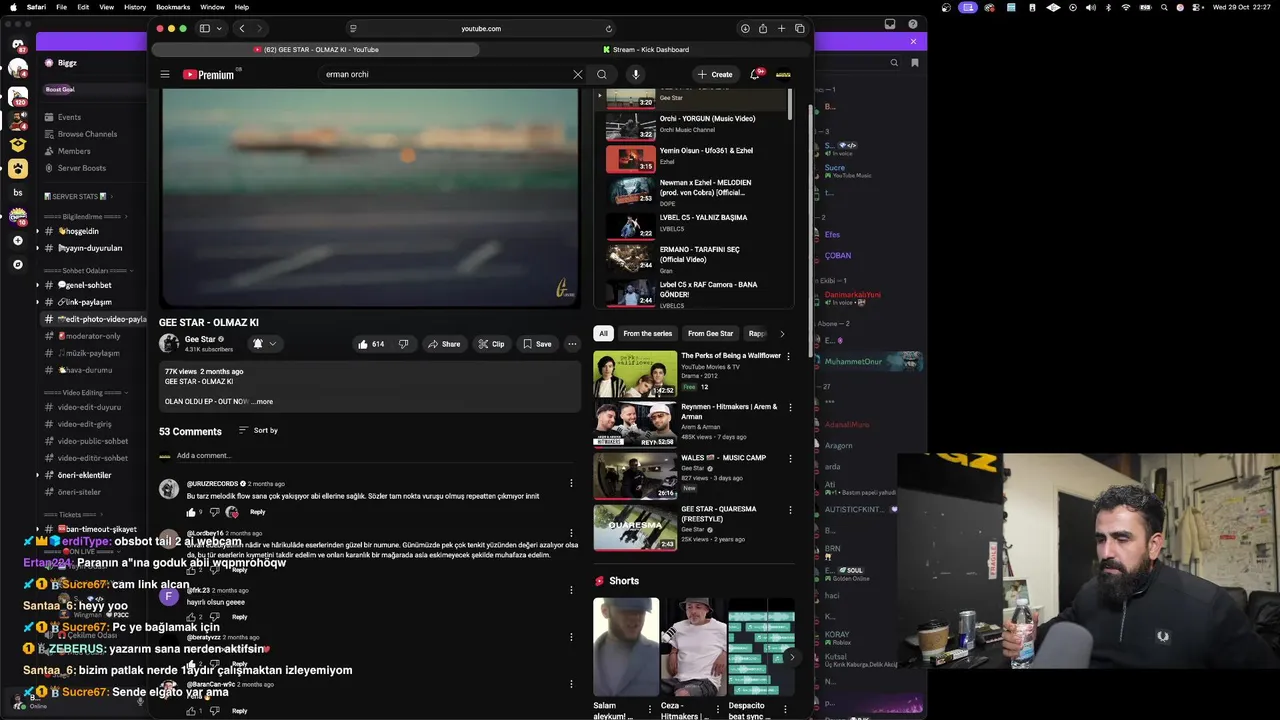Image resolution: width=1280 pixels, height=720 pixels.
Task: Go back in Safari history
Action: (242, 29)
